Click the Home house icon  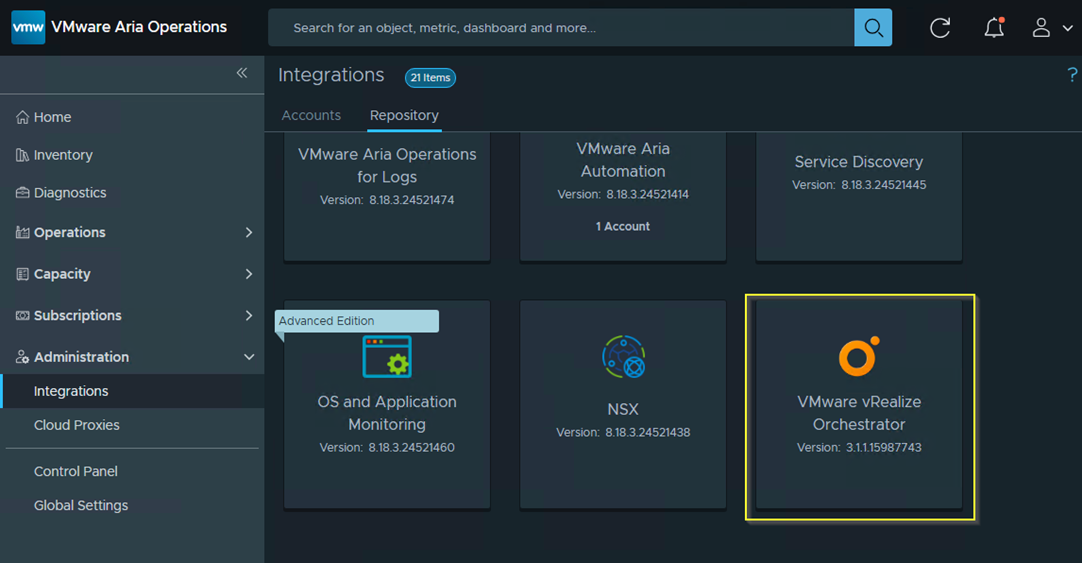(x=23, y=117)
